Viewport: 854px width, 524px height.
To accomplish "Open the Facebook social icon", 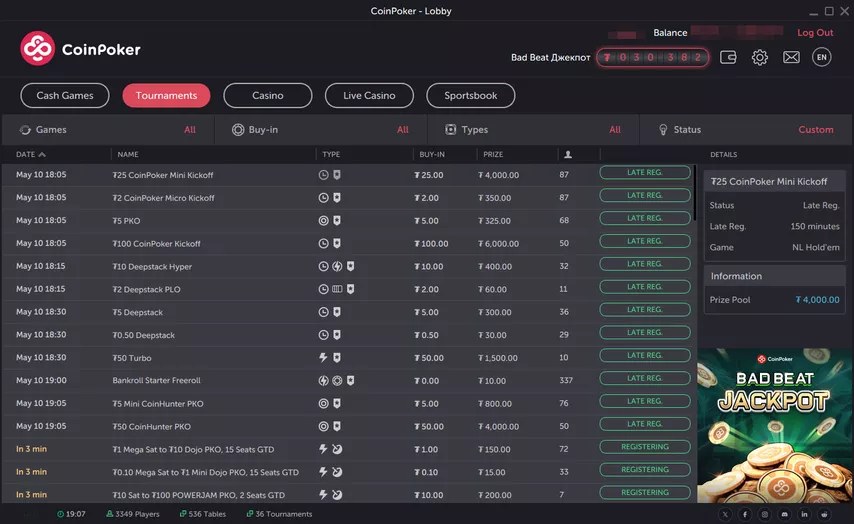I will tap(745, 514).
